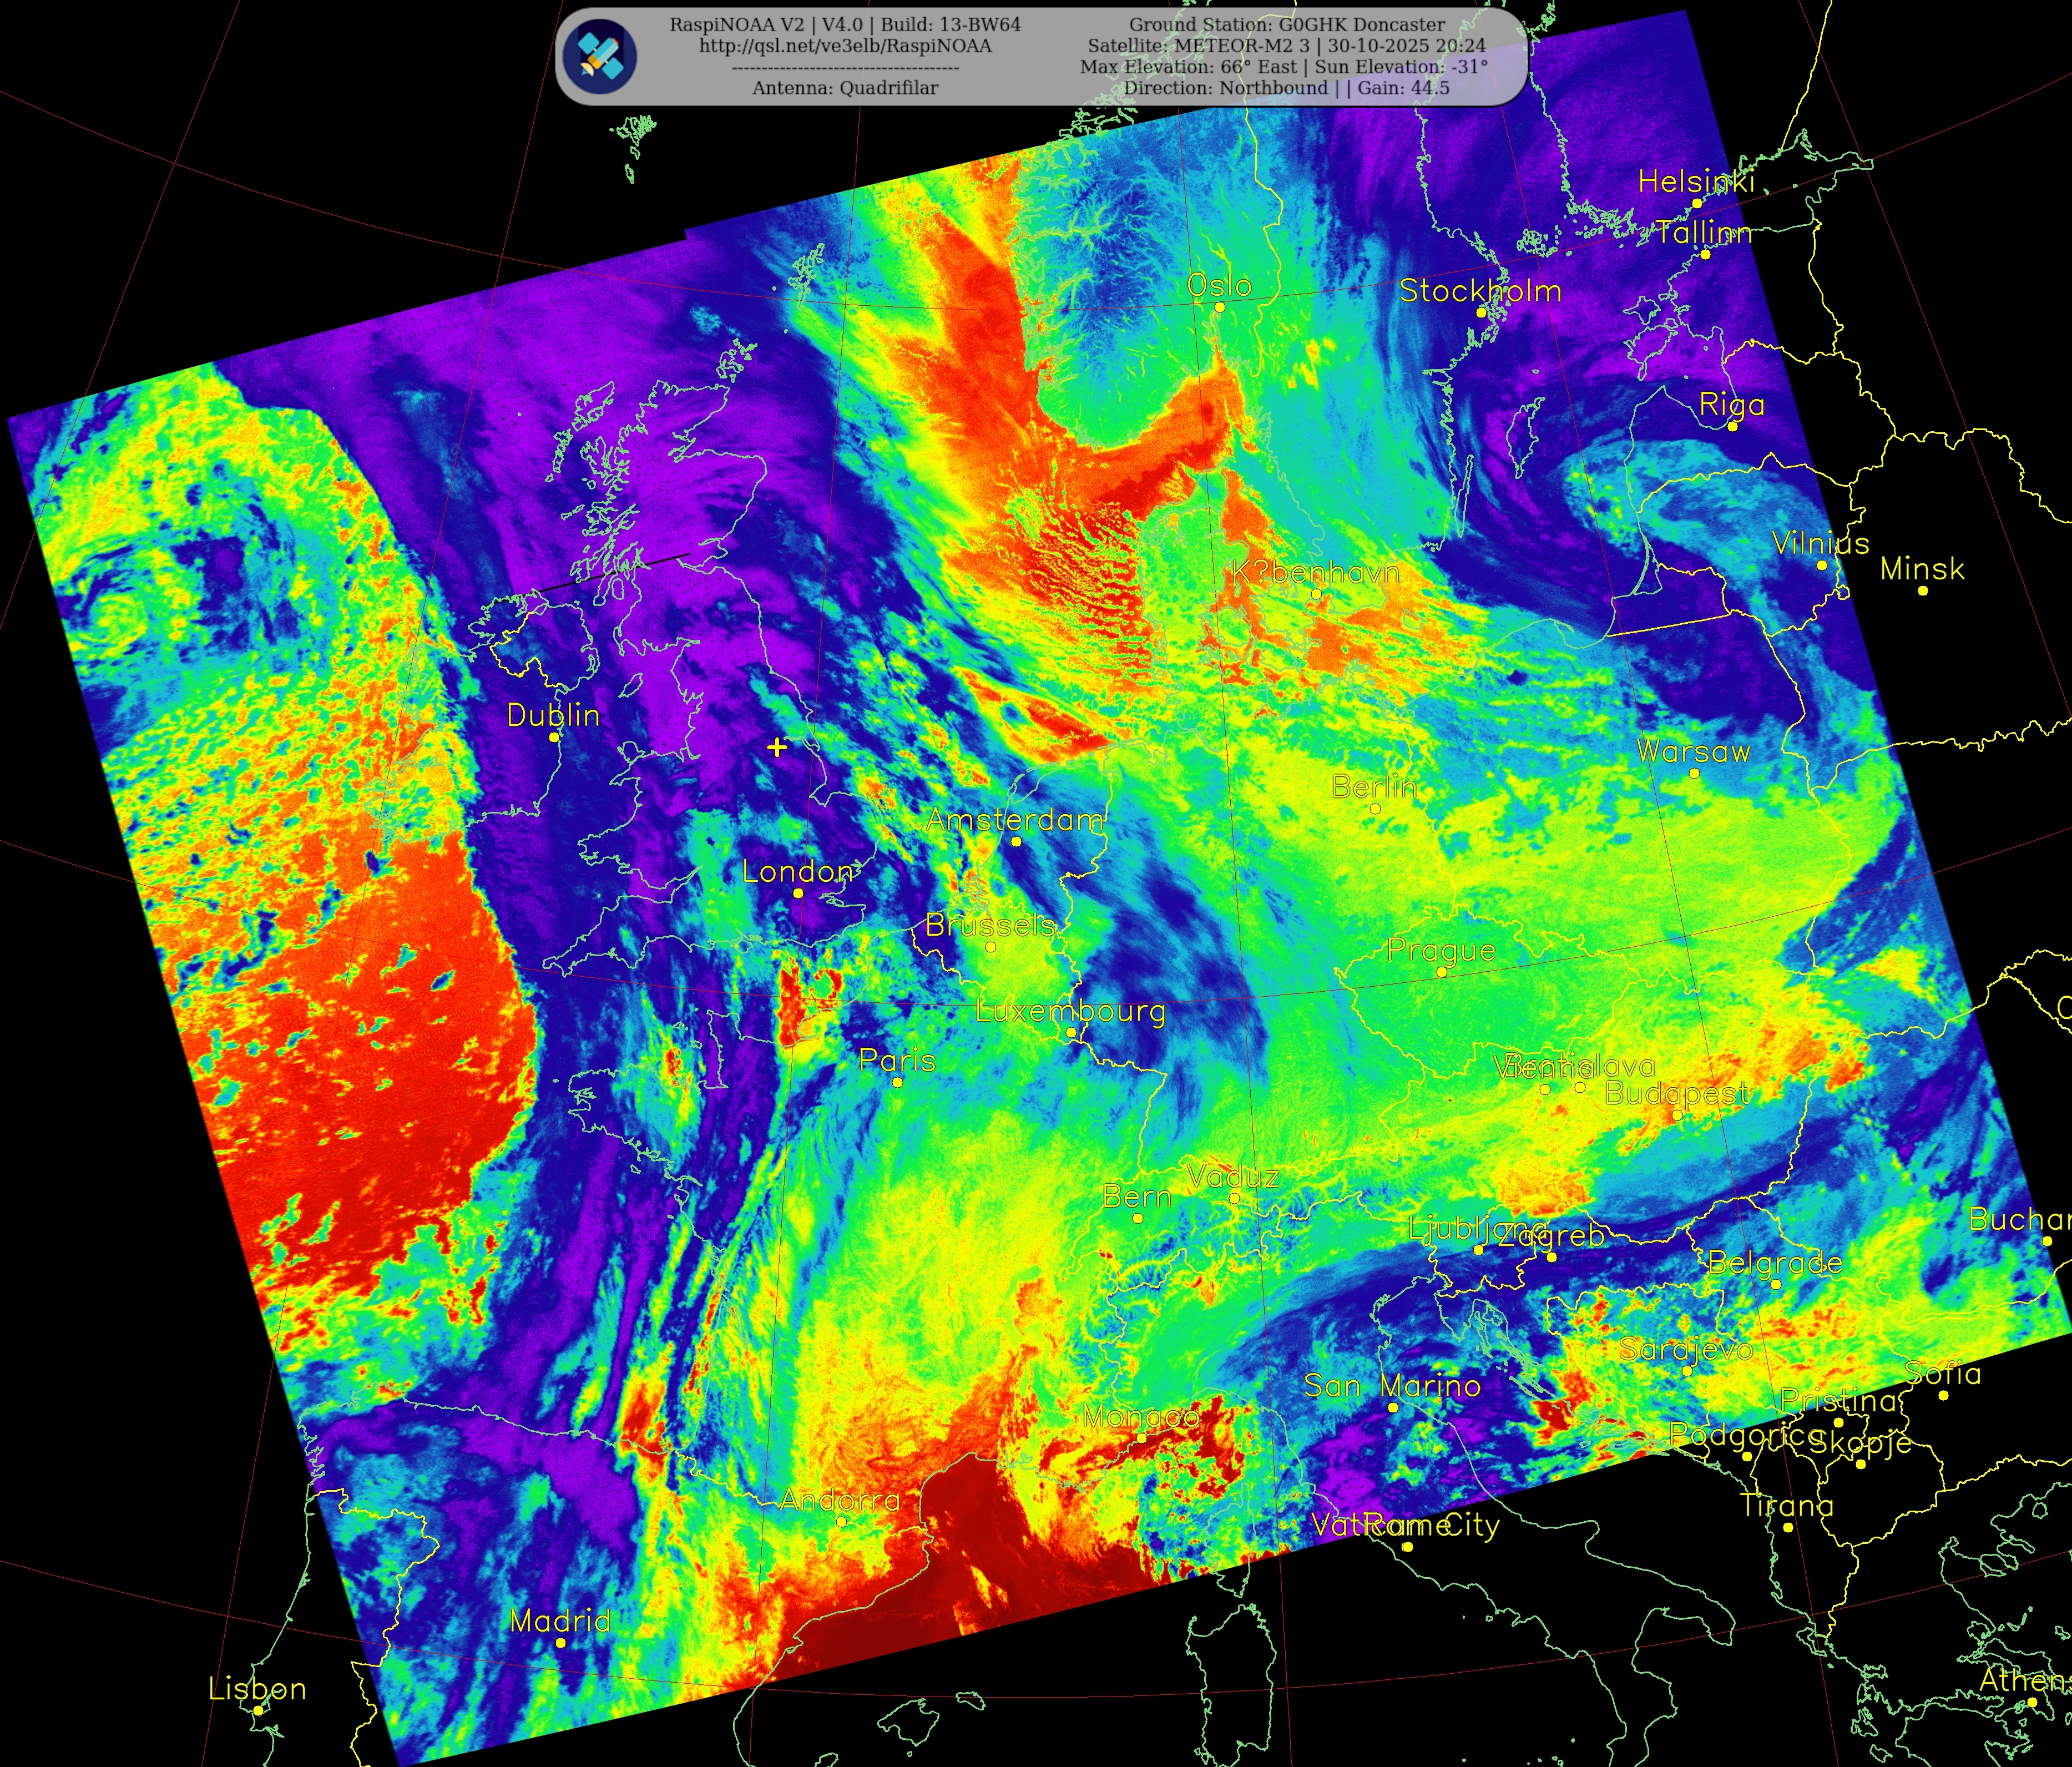This screenshot has width=2072, height=1767.
Task: Click the Dublin city marker dot
Action: pos(554,737)
